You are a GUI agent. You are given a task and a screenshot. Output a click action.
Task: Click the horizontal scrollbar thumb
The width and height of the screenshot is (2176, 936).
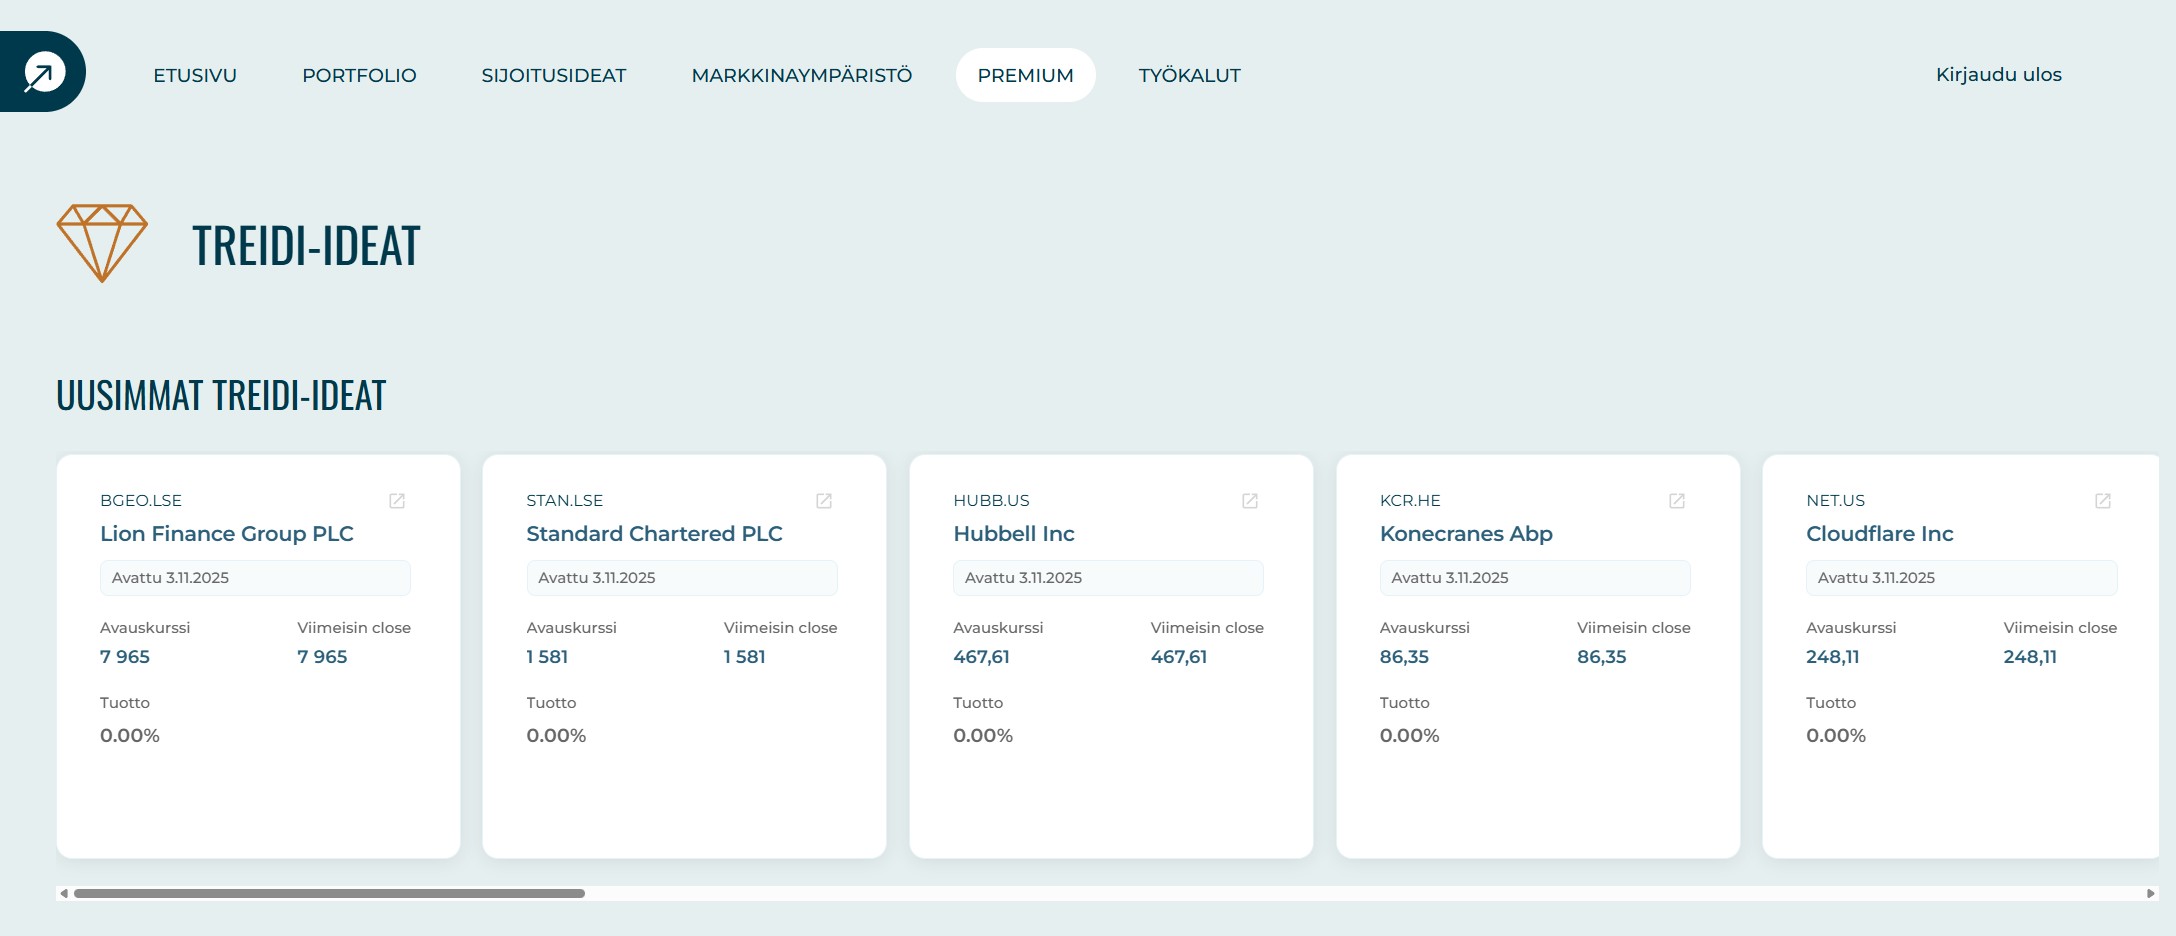point(329,893)
